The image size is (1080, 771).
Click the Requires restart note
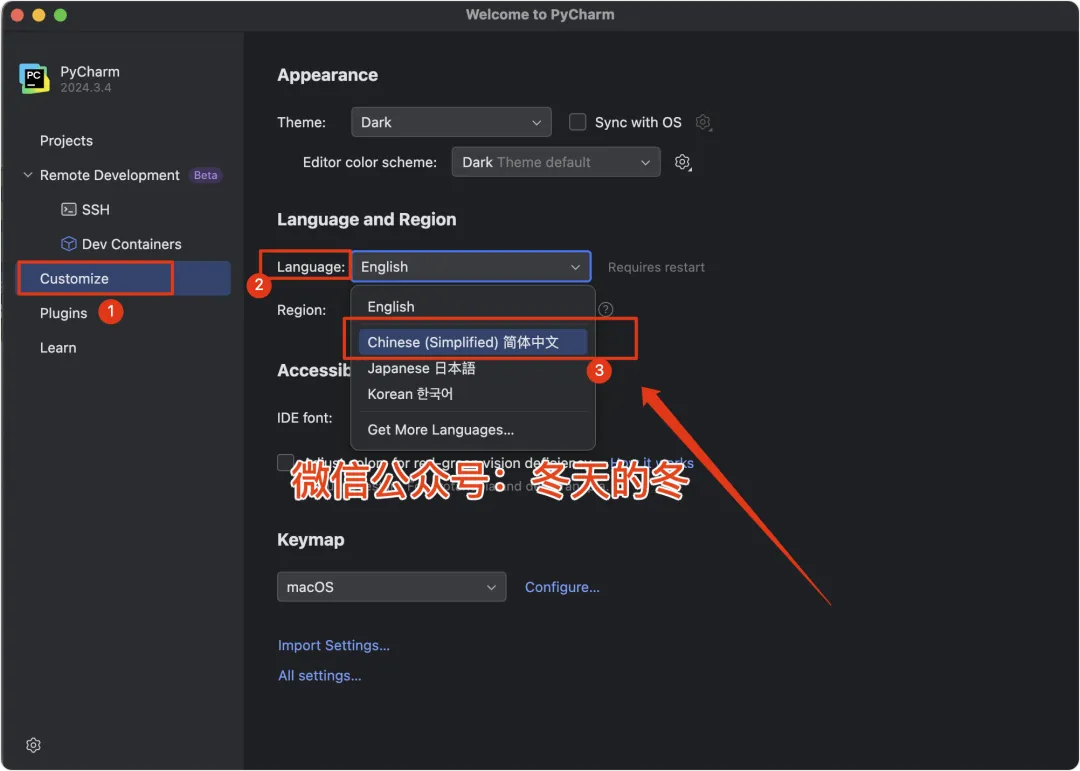point(656,267)
